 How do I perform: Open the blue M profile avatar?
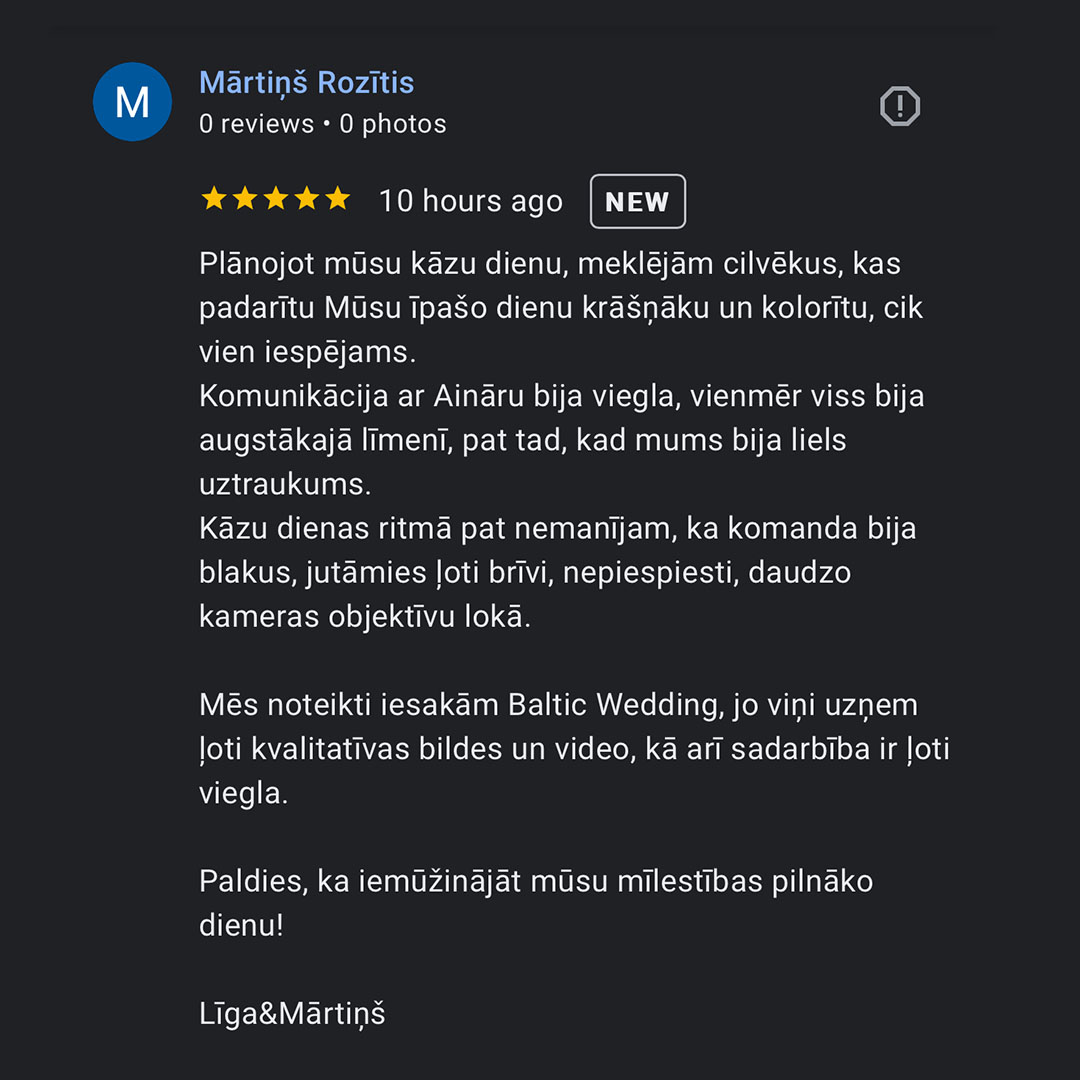pyautogui.click(x=132, y=102)
